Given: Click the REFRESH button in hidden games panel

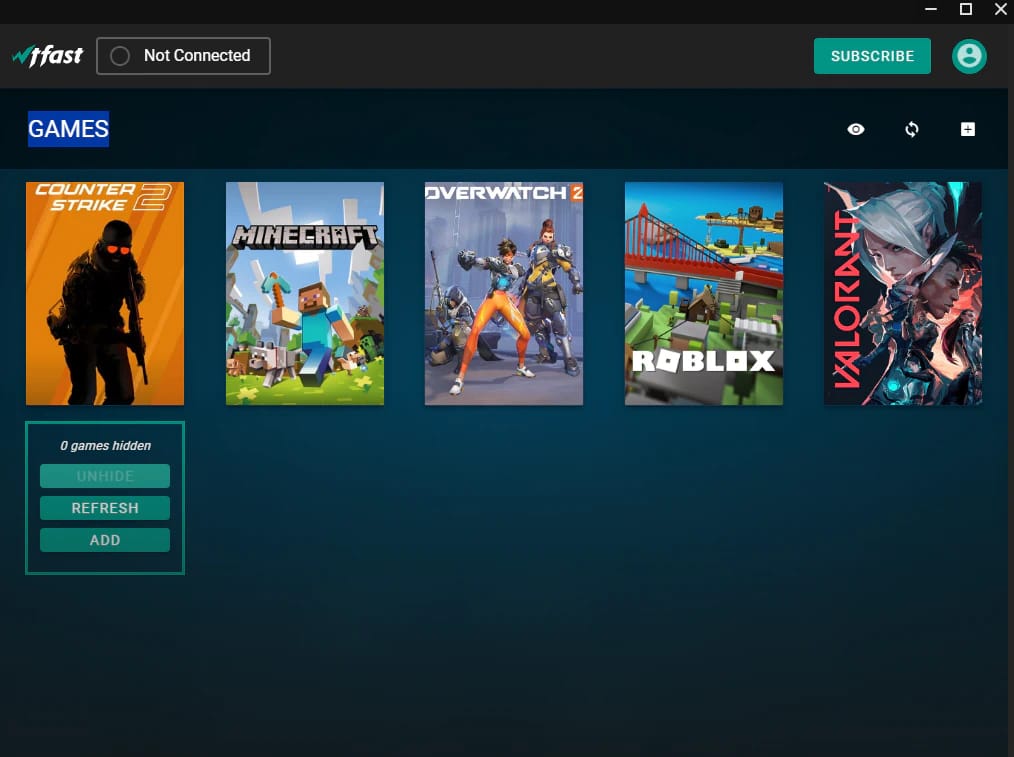Looking at the screenshot, I should coord(104,507).
